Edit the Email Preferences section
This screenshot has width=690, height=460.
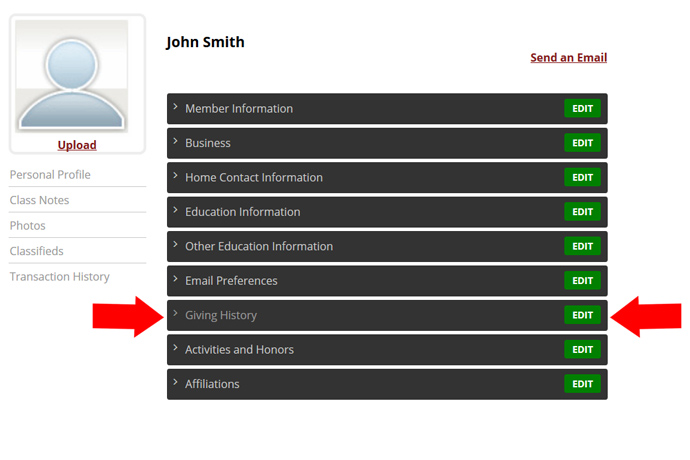coord(582,280)
